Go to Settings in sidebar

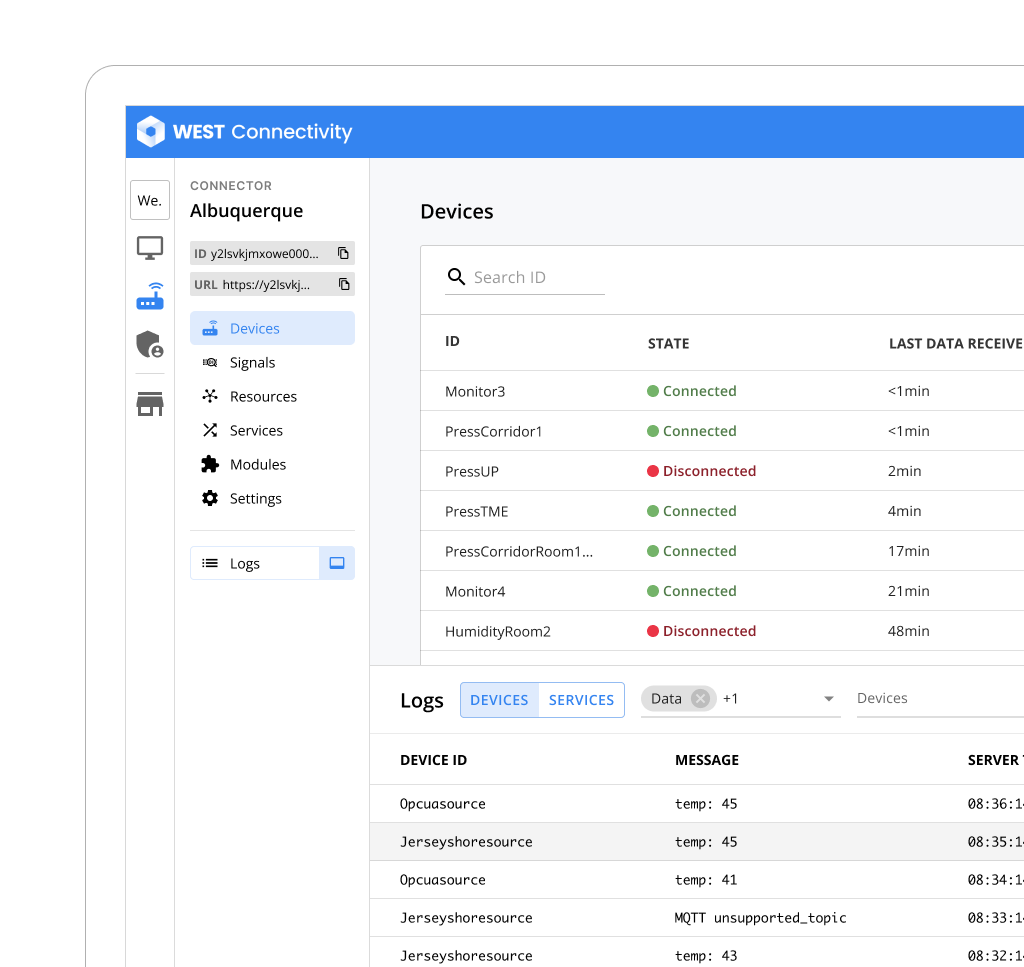point(272,498)
